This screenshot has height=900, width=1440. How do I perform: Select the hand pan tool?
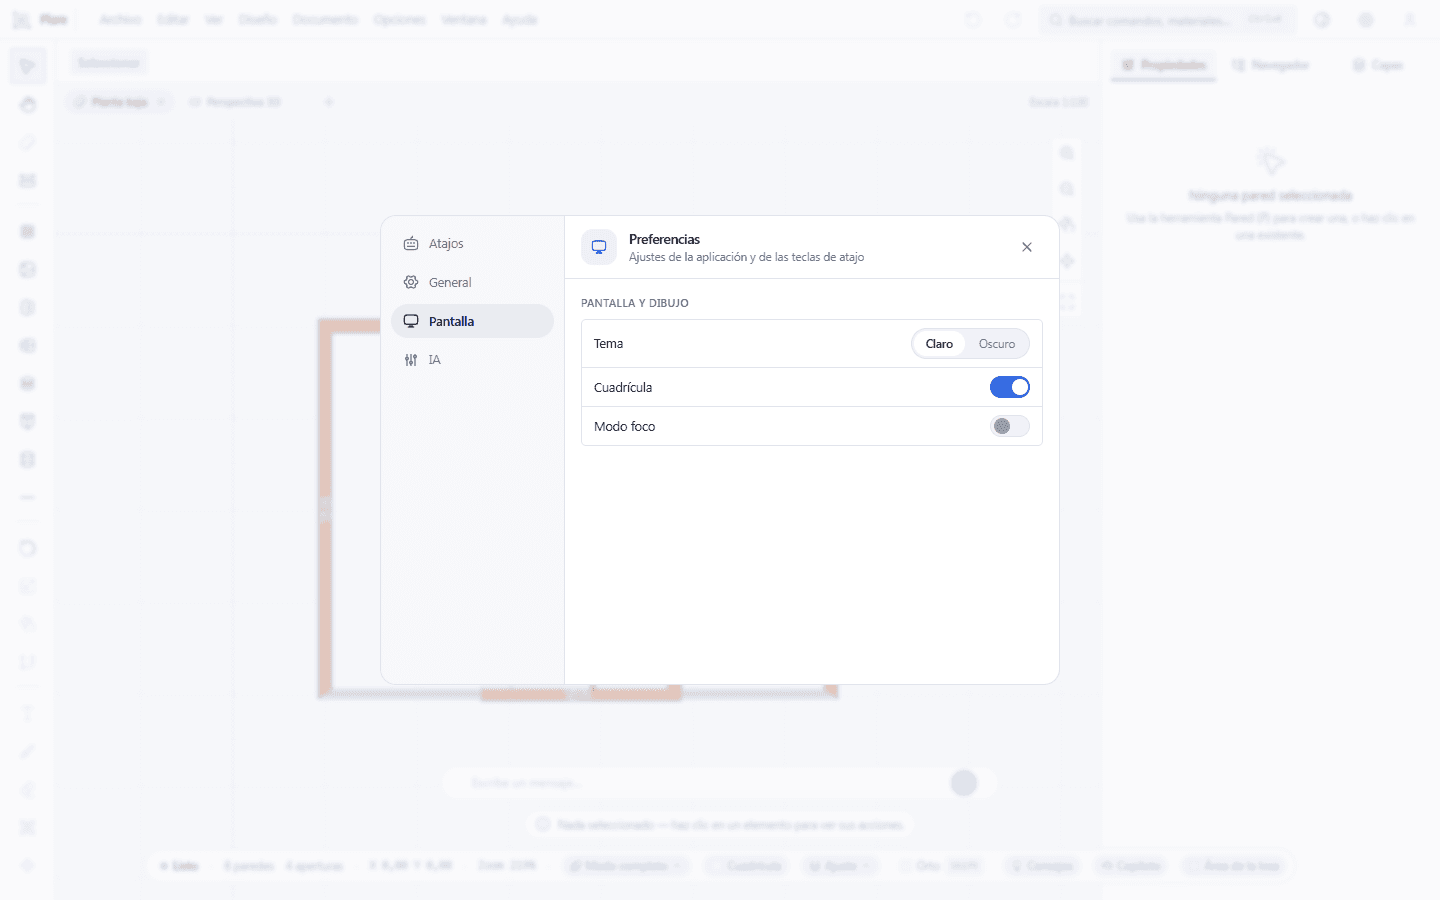pos(28,104)
